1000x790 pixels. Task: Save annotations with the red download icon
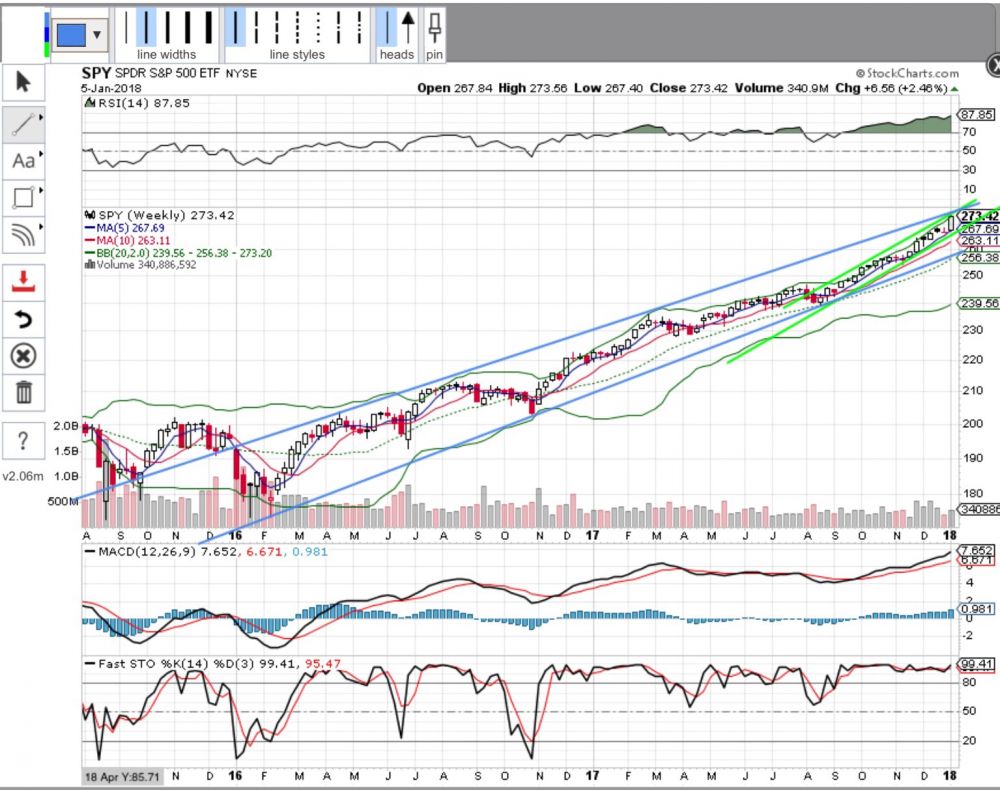coord(24,281)
